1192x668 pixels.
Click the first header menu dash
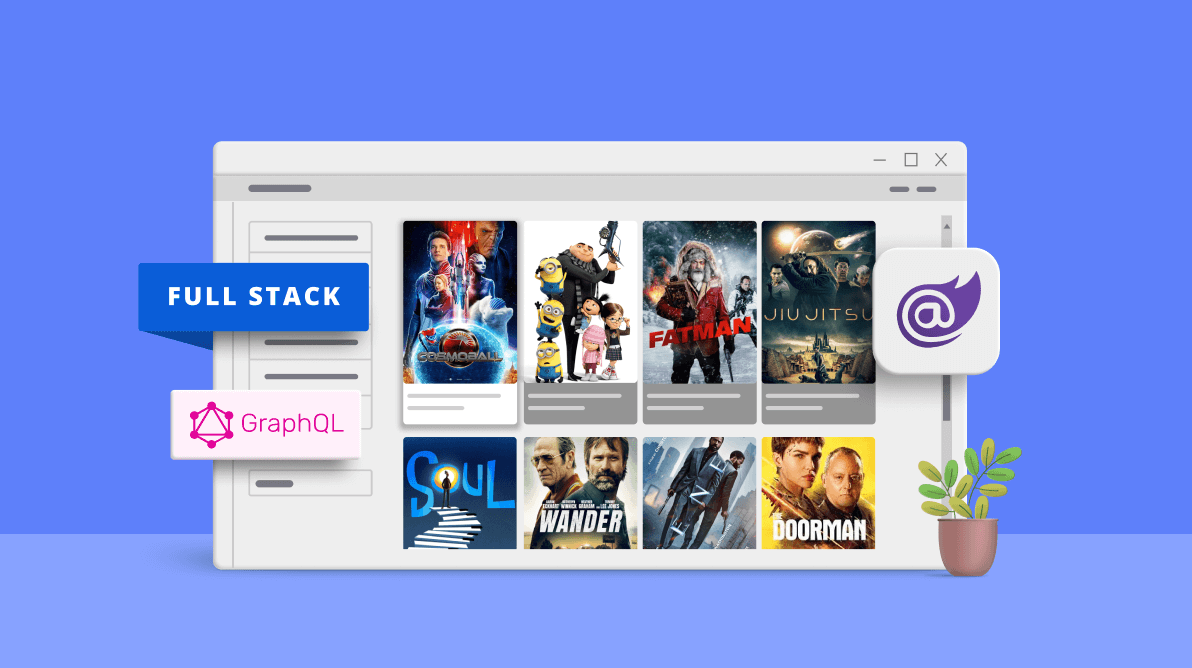pyautogui.click(x=899, y=189)
